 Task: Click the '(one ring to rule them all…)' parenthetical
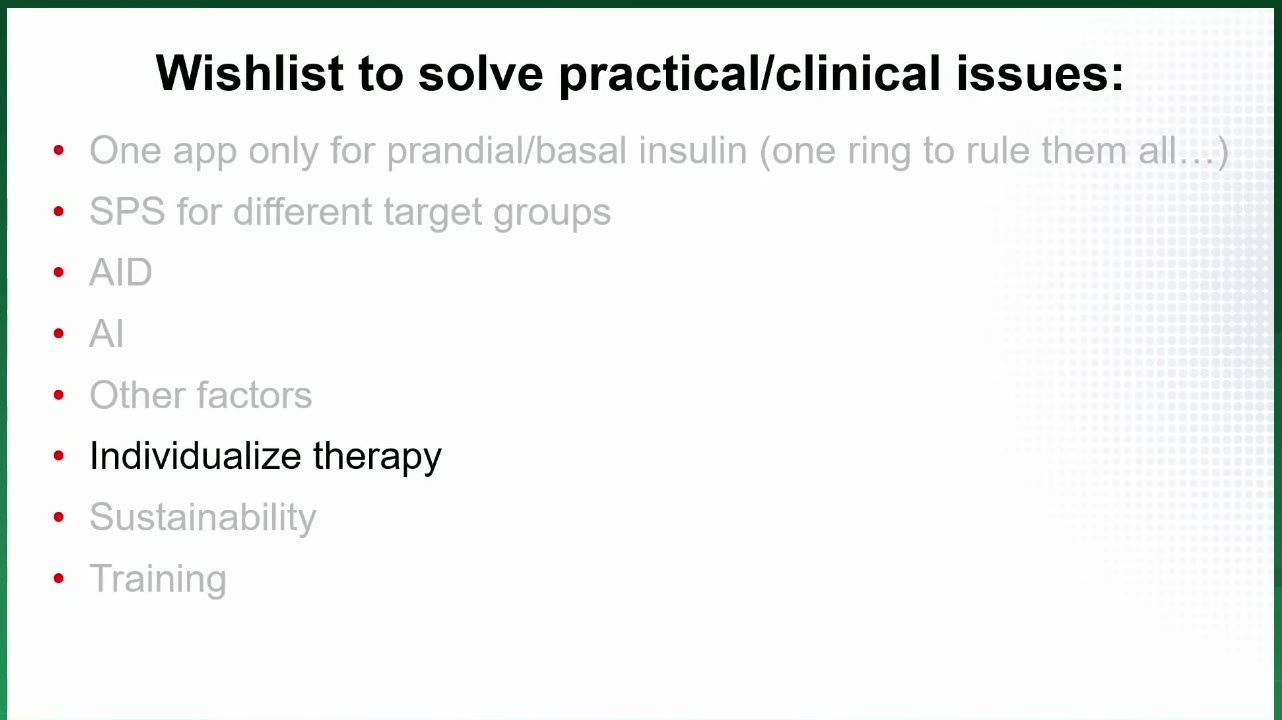[994, 151]
